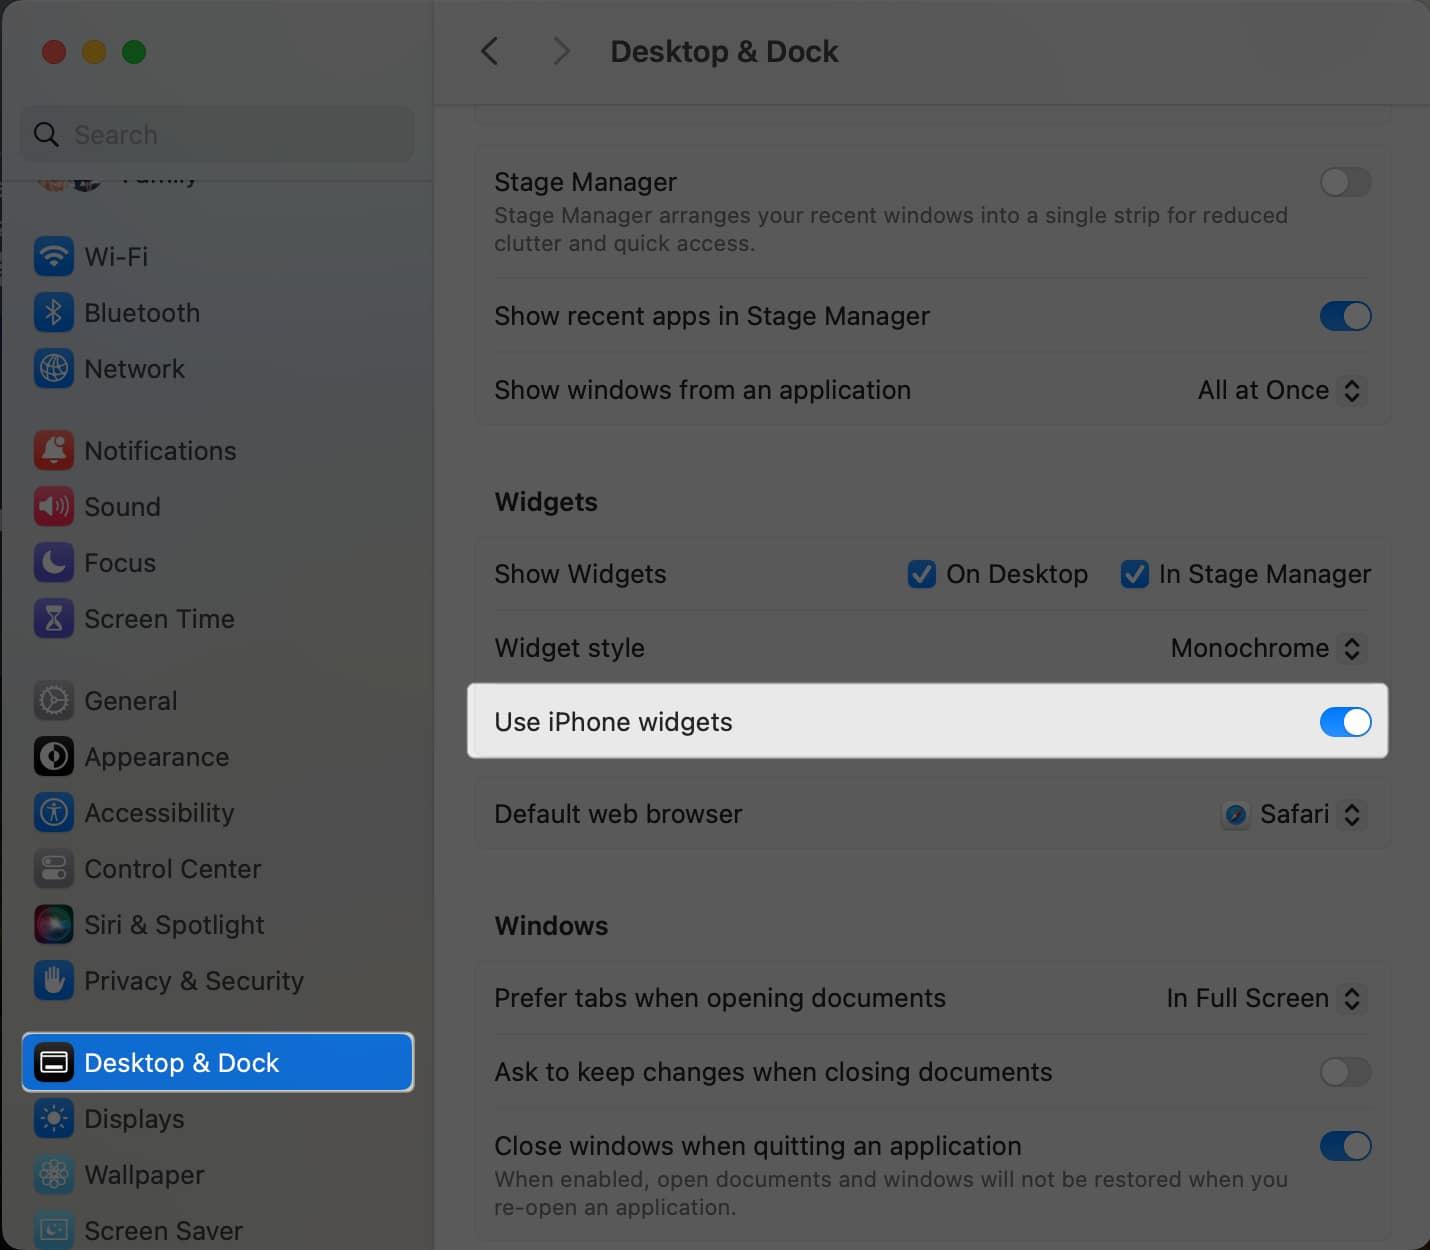The image size is (1430, 1250).
Task: Click the Bluetooth icon in sidebar
Action: coord(54,313)
